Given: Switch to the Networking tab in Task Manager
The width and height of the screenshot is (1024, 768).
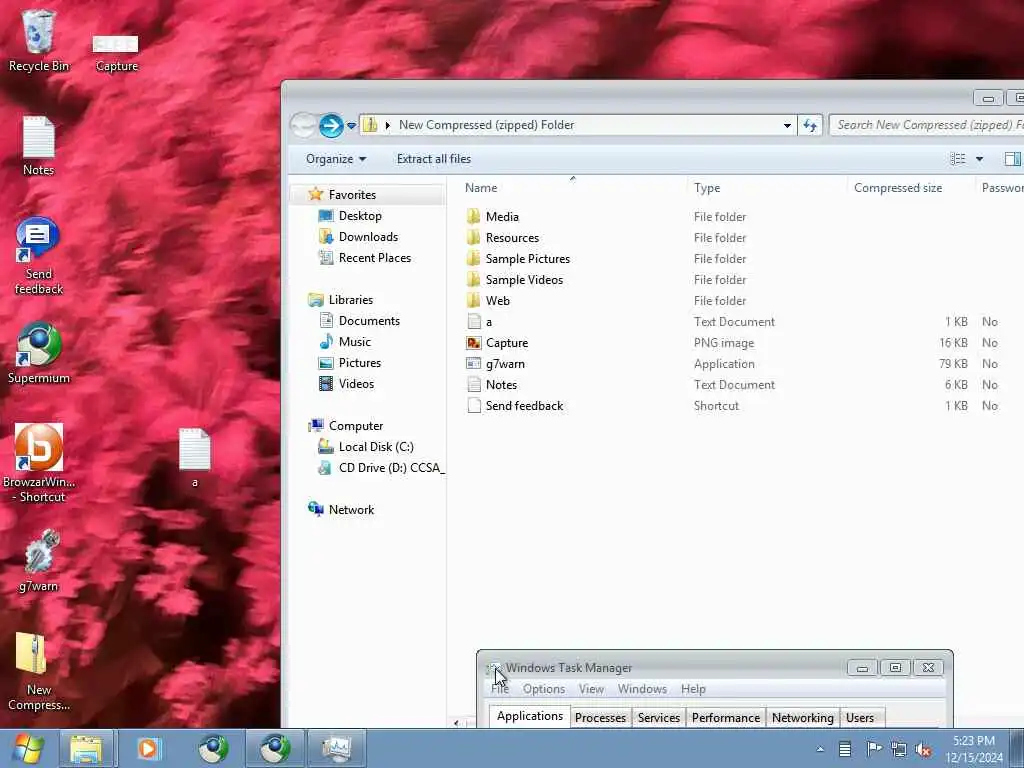Looking at the screenshot, I should [803, 718].
